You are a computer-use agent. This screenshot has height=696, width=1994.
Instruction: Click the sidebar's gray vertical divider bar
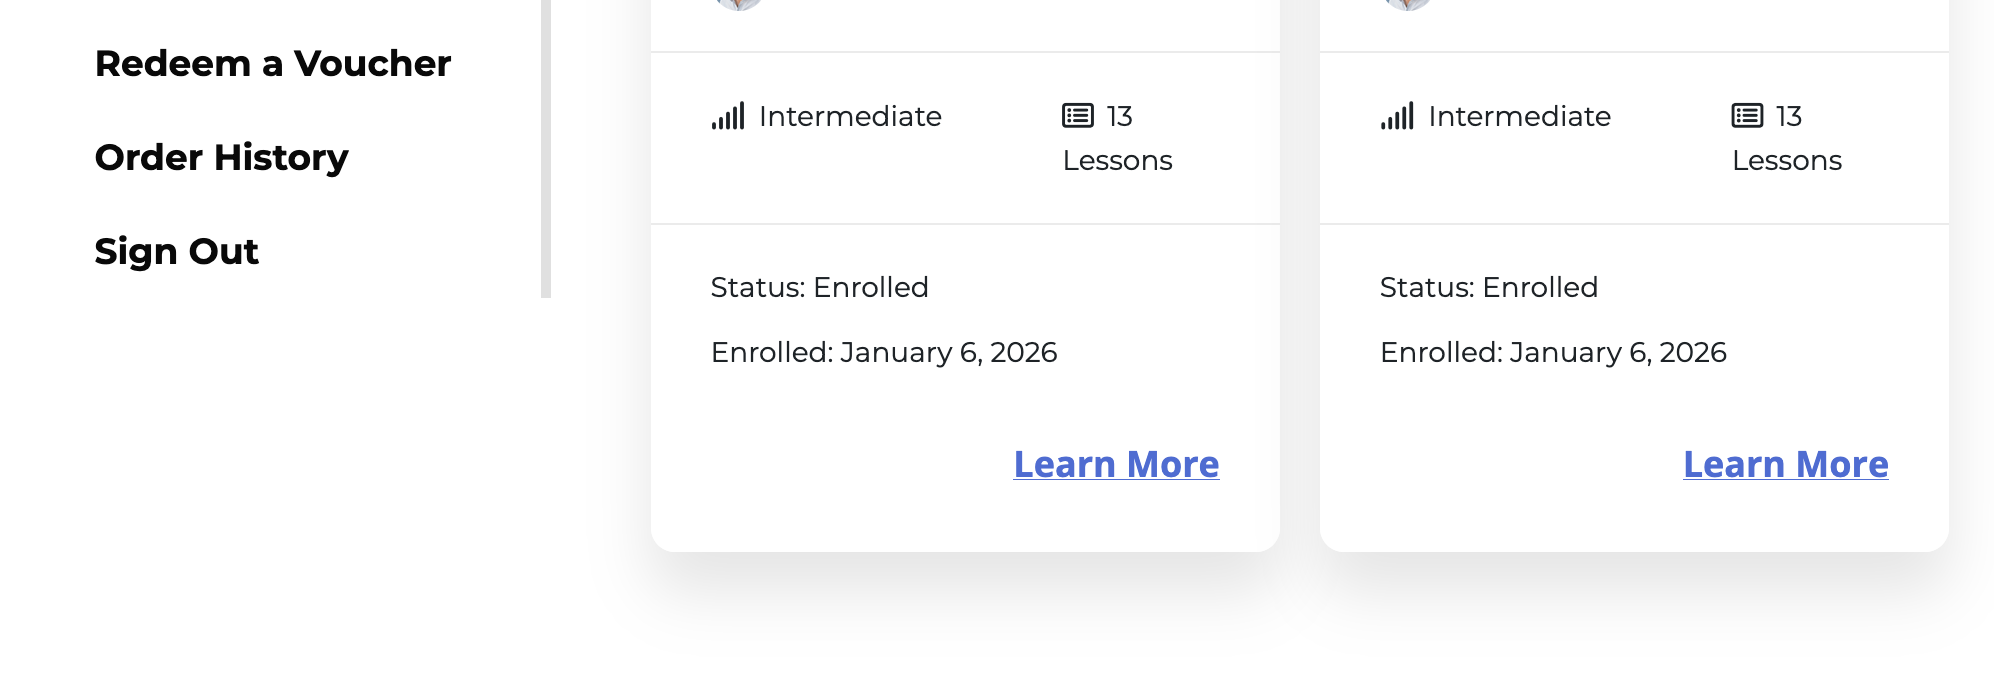[546, 150]
